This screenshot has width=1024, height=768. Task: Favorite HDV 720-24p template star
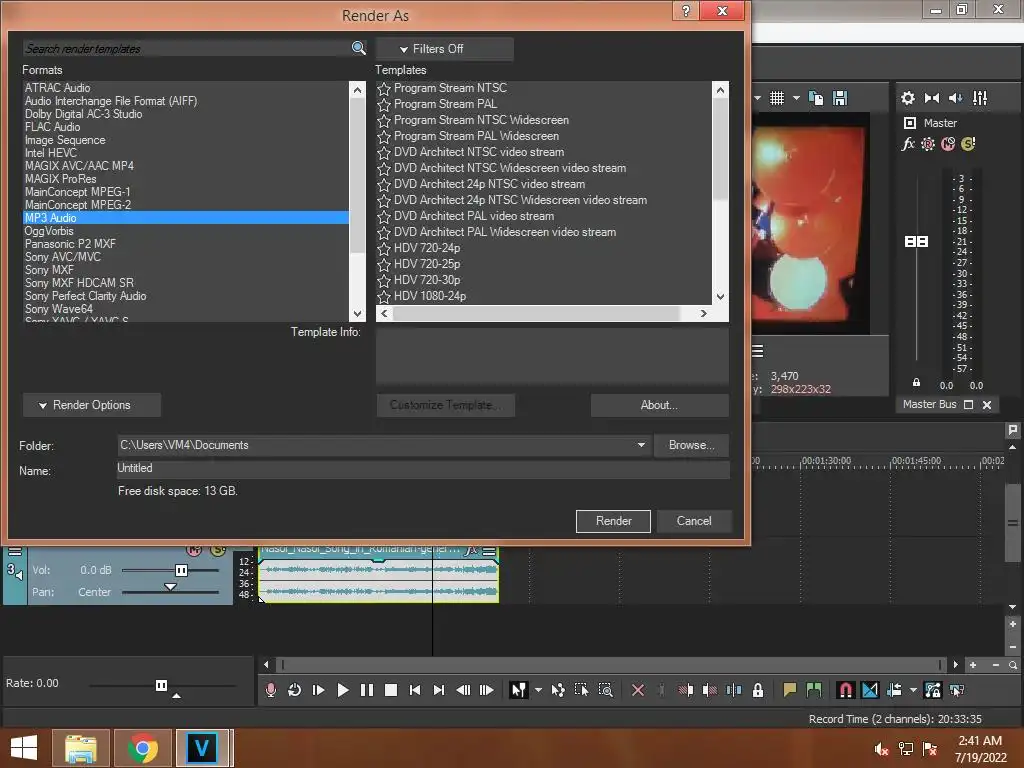coord(384,248)
